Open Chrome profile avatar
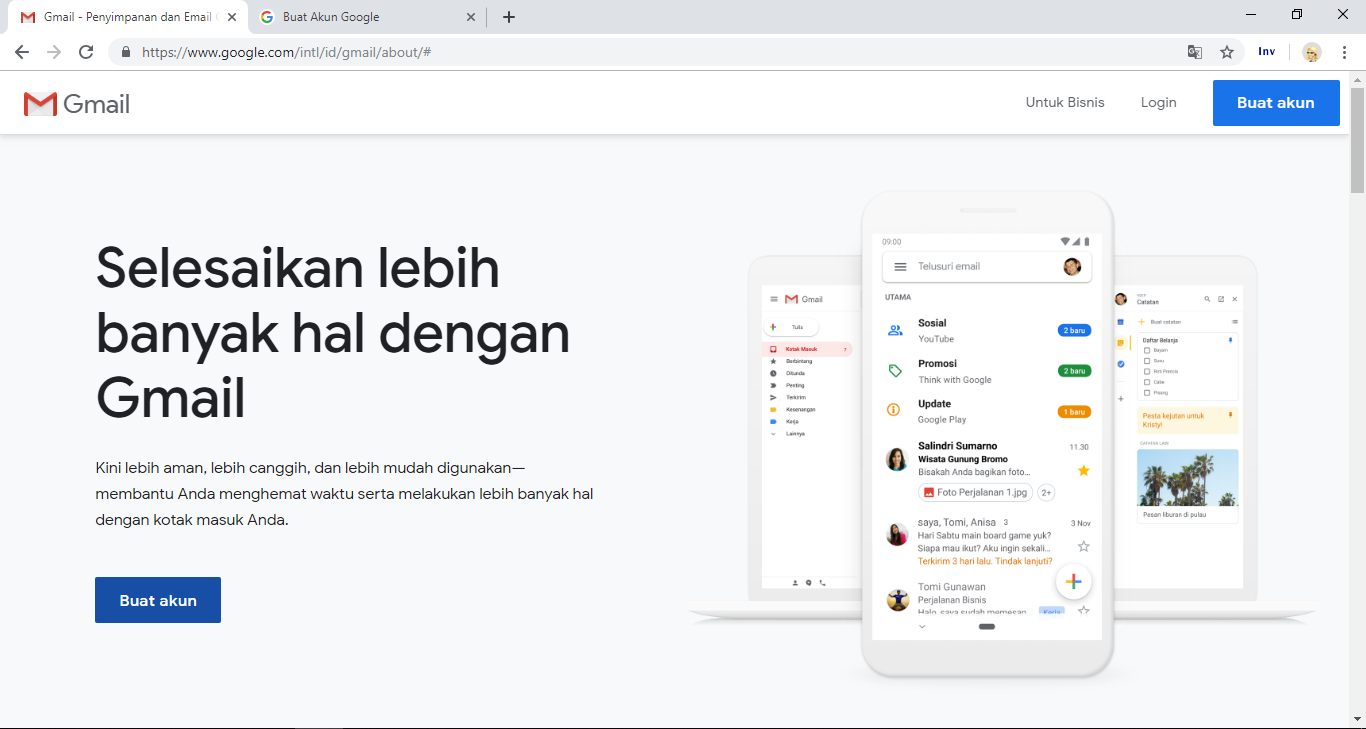 tap(1311, 52)
